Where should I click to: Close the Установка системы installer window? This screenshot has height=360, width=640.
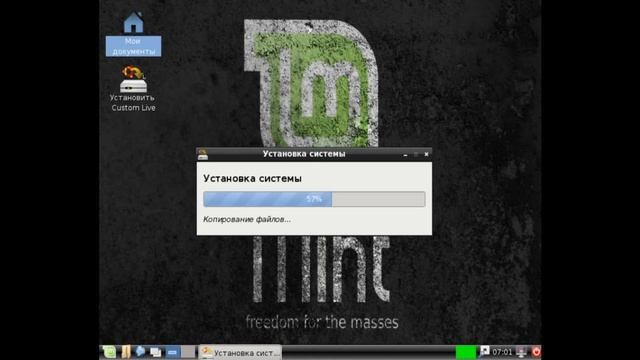tap(426, 154)
